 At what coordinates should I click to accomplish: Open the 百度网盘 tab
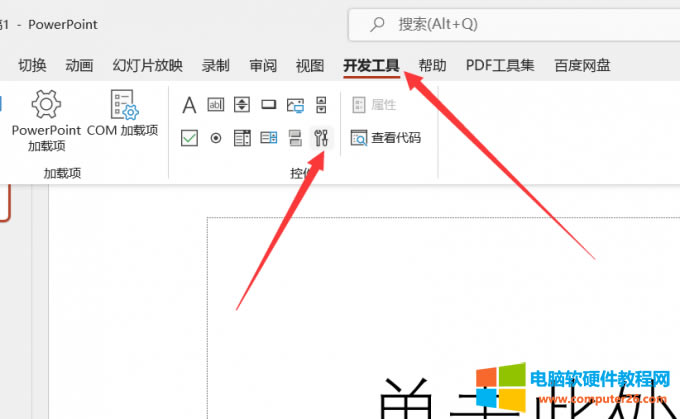click(582, 65)
